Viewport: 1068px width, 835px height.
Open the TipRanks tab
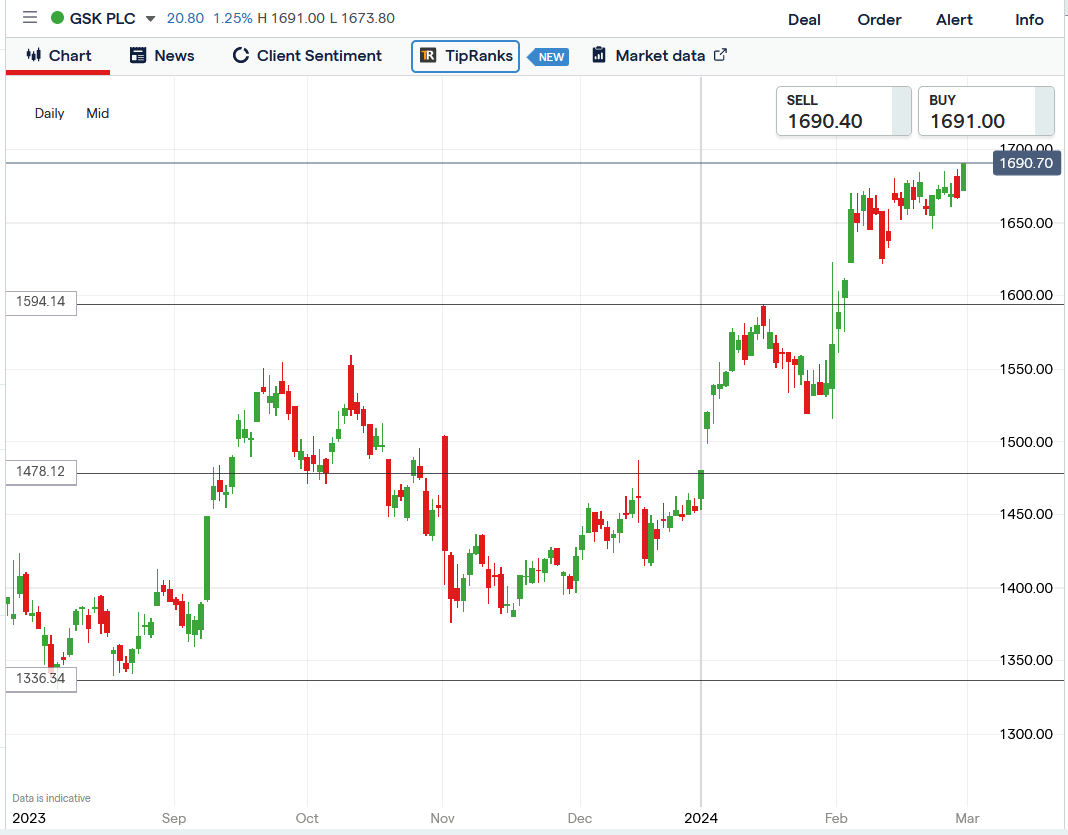[x=465, y=56]
